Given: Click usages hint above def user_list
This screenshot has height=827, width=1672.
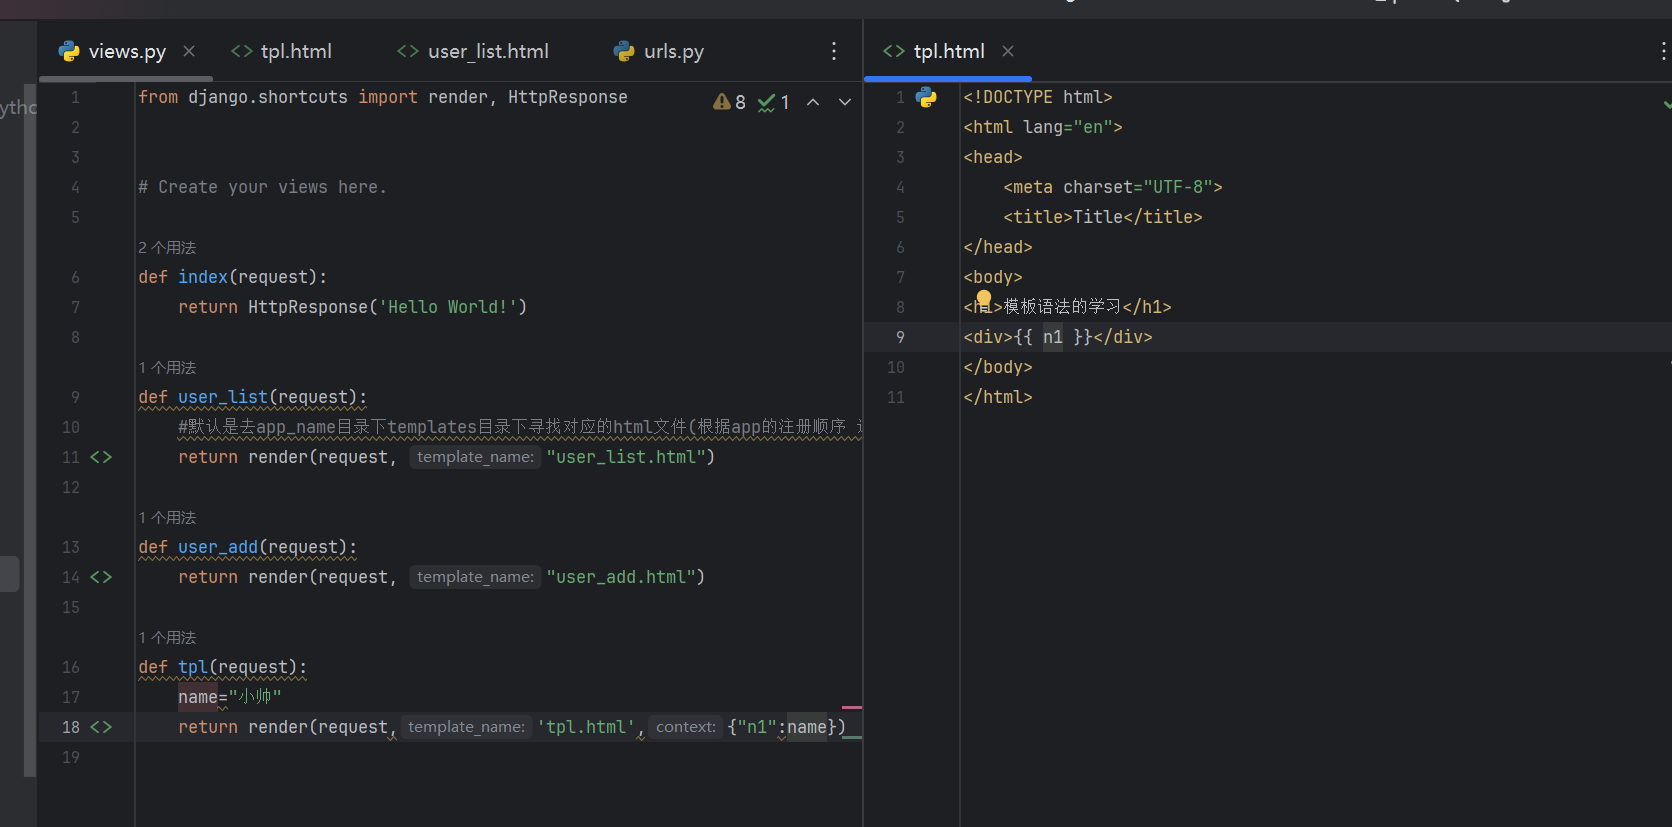Looking at the screenshot, I should pos(167,367).
